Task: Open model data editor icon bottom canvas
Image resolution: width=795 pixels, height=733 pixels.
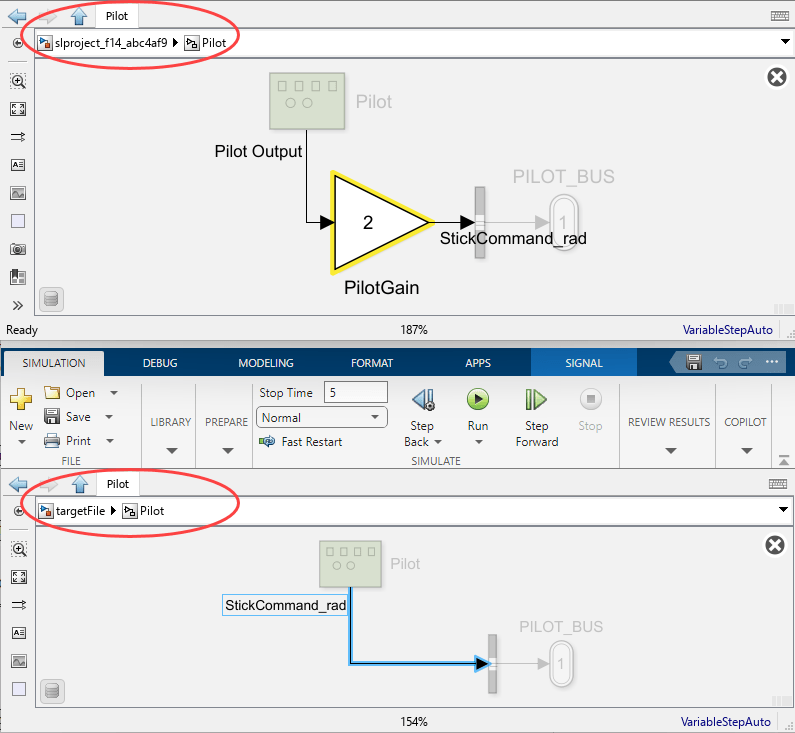Action: click(52, 690)
